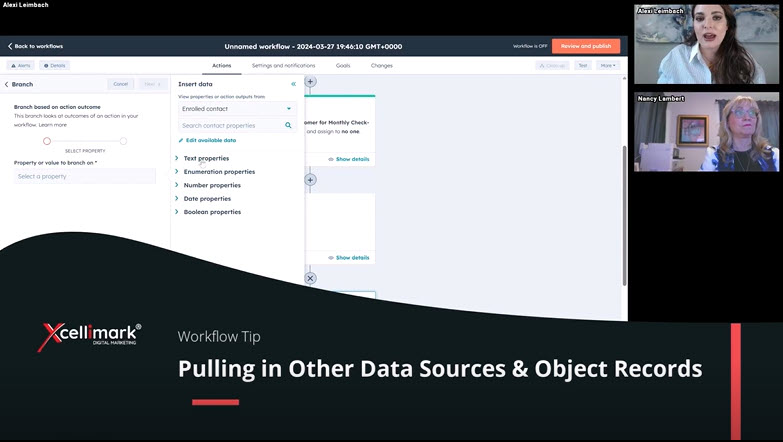The height and width of the screenshot is (442, 783).
Task: Click 'Branch based on action outcome' heading
Action: [x=57, y=107]
